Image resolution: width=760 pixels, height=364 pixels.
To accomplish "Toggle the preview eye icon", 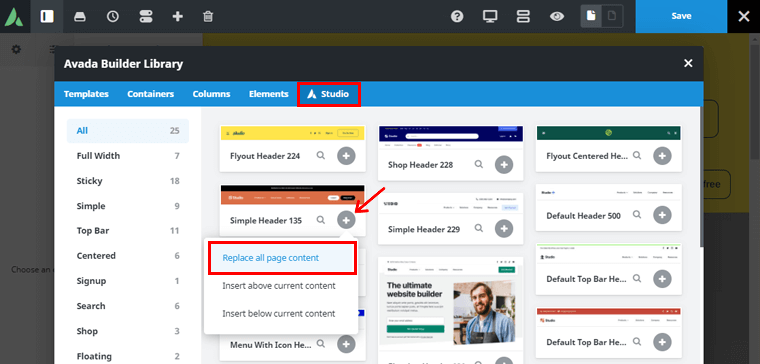I will [557, 16].
